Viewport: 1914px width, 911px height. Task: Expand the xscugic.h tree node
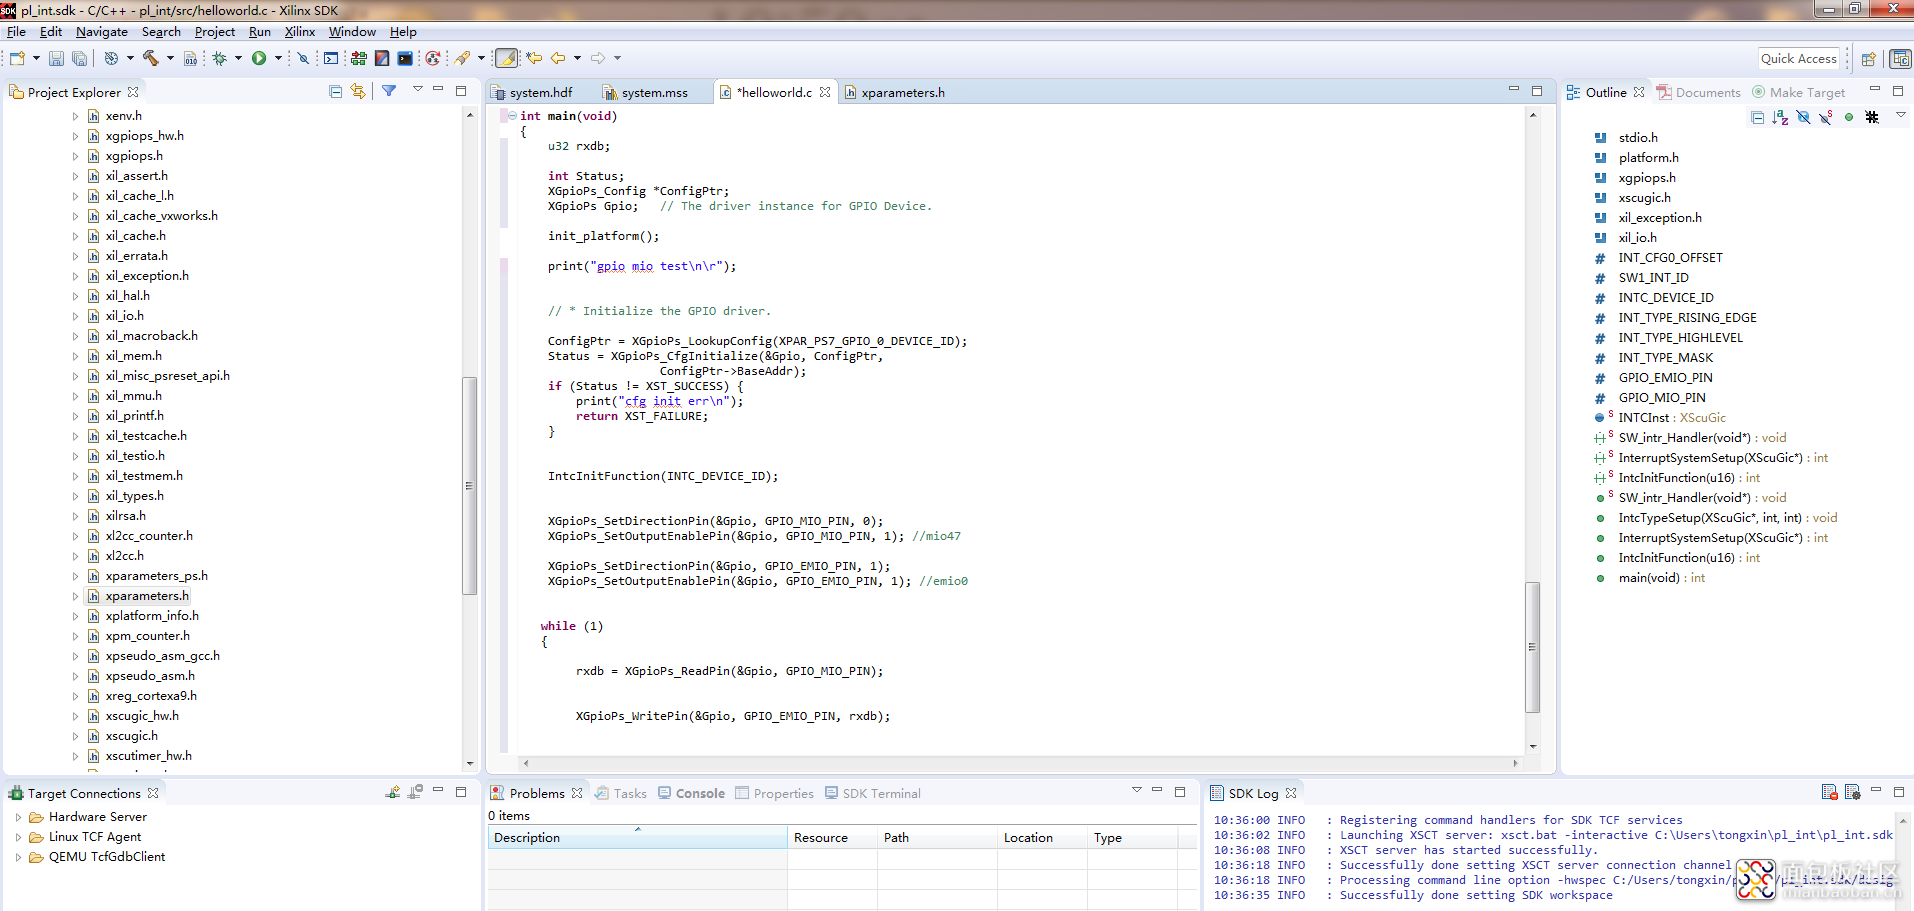pos(75,736)
